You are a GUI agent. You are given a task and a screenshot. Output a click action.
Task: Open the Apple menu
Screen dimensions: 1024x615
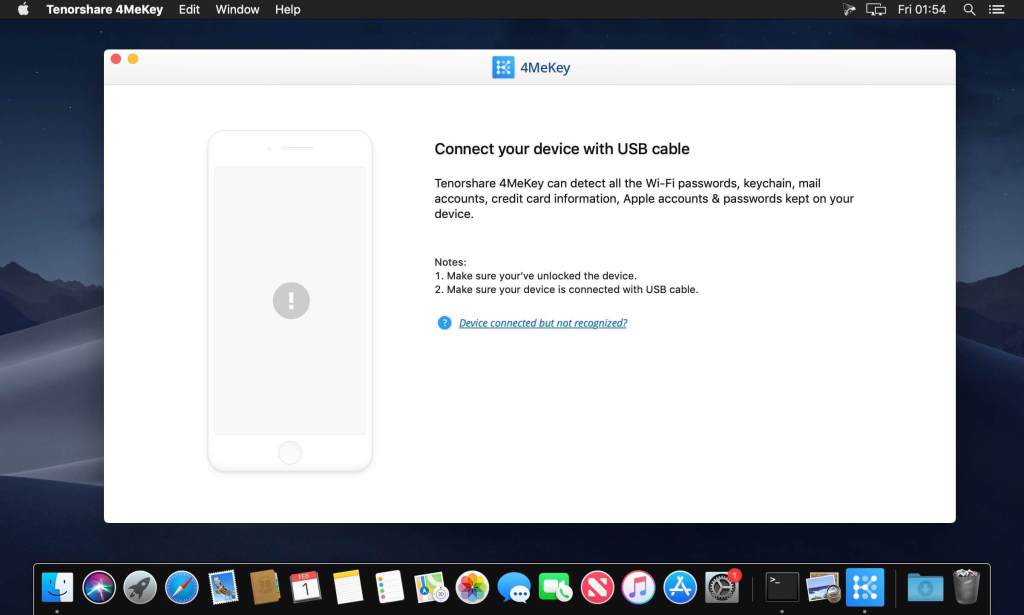(23, 9)
